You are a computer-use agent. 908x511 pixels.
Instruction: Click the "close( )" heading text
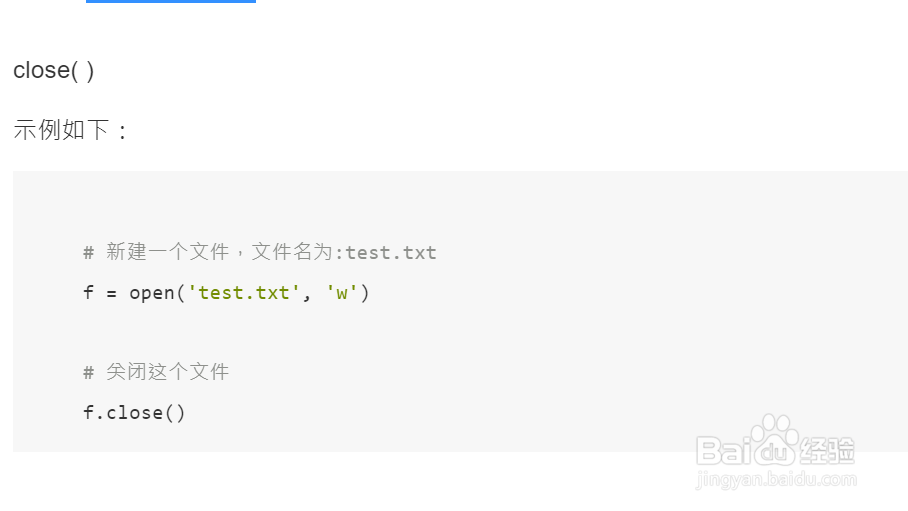click(53, 71)
